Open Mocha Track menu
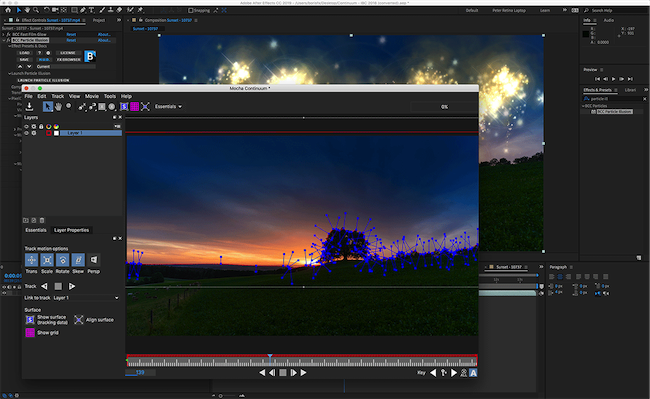Screen dimensions: 650x399 click(x=58, y=96)
